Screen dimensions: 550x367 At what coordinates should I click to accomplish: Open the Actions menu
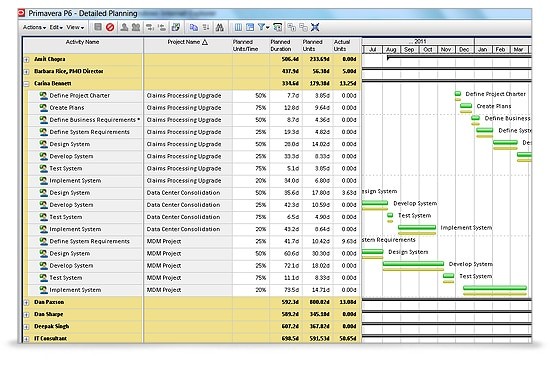[34, 27]
